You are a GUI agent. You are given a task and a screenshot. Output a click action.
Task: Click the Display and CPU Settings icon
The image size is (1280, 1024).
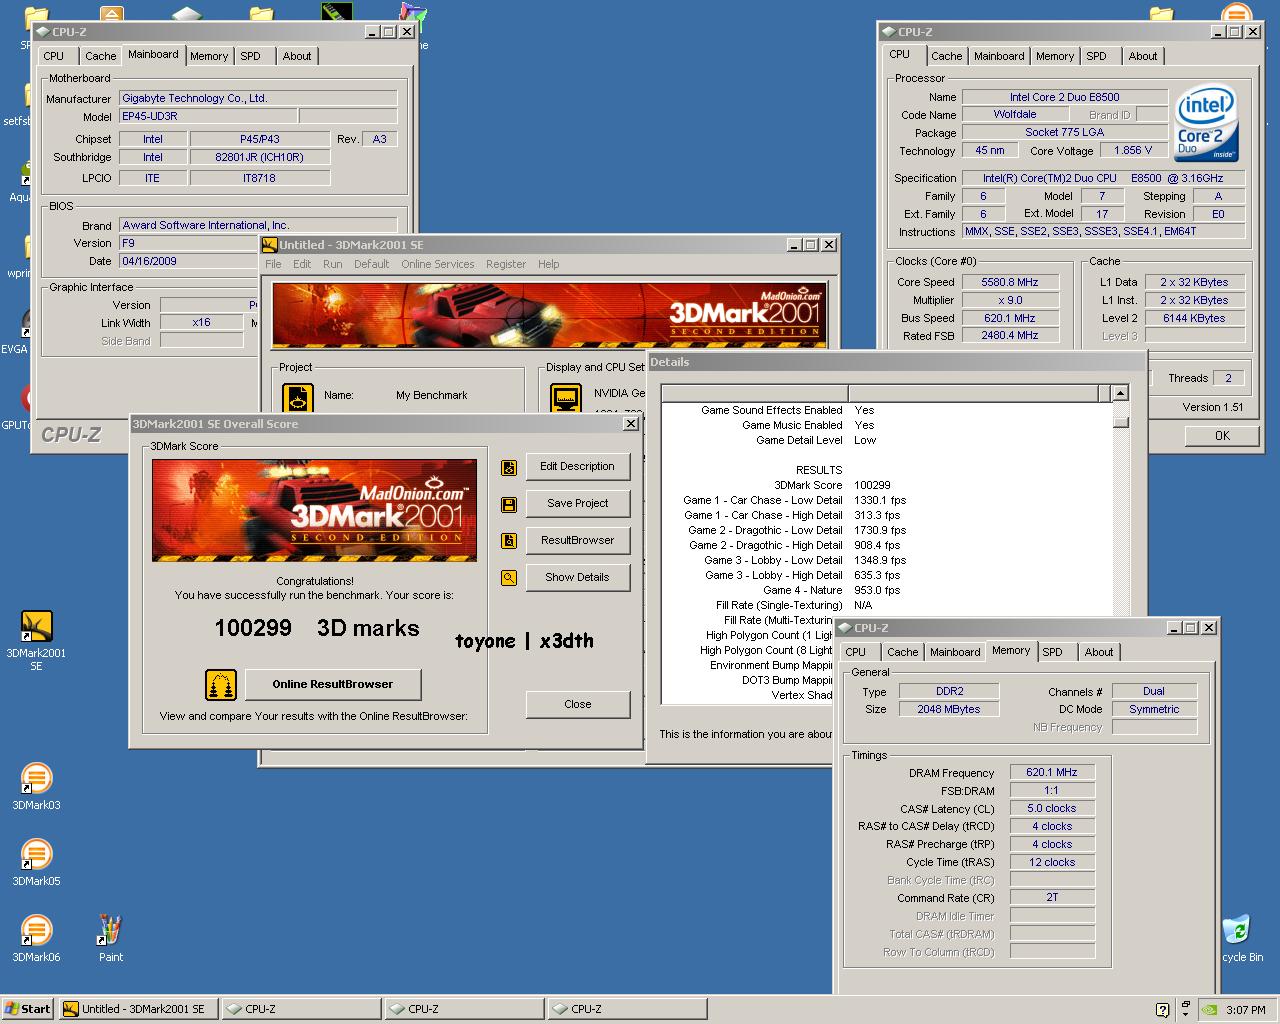tap(566, 398)
